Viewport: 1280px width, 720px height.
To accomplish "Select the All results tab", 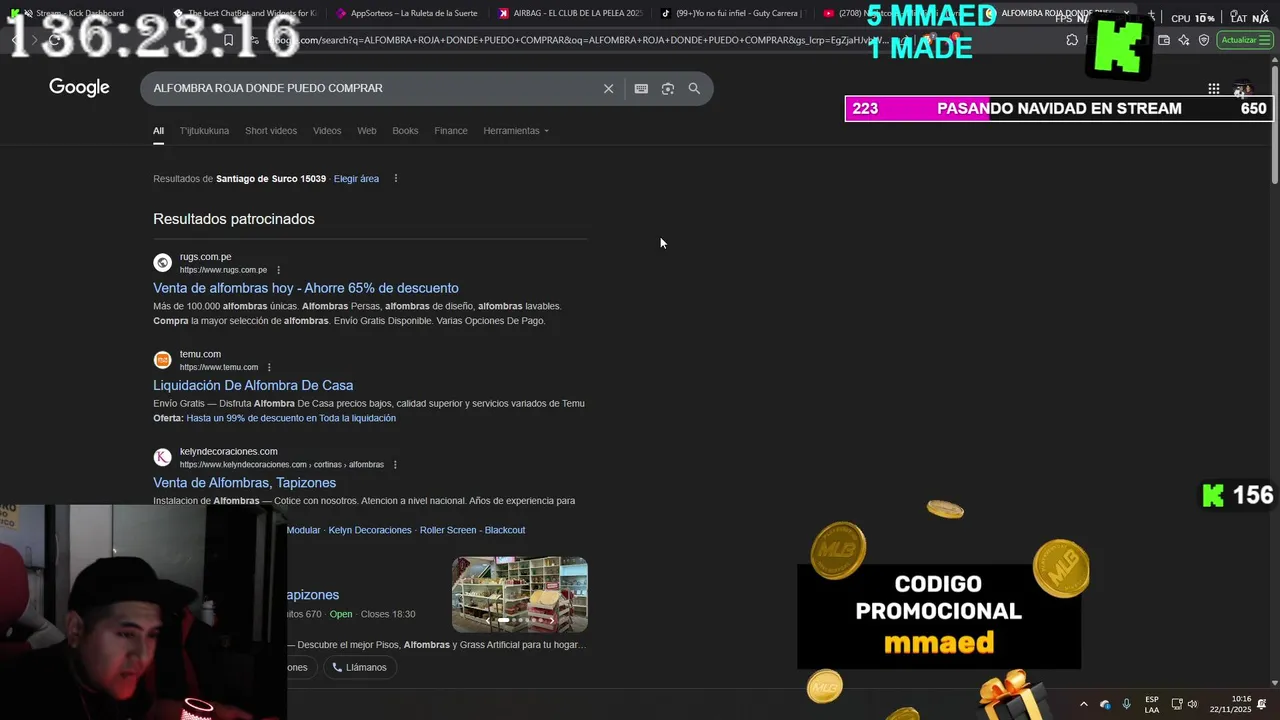I will pyautogui.click(x=158, y=131).
